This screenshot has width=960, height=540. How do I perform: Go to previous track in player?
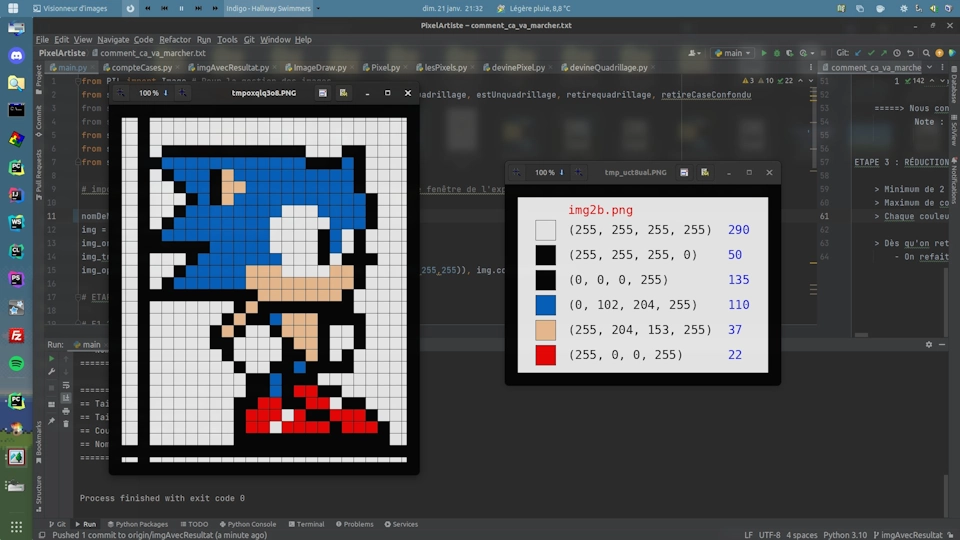164,9
